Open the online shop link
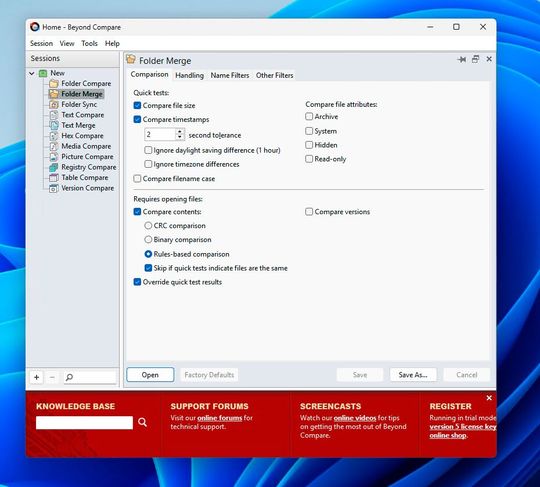 448,436
